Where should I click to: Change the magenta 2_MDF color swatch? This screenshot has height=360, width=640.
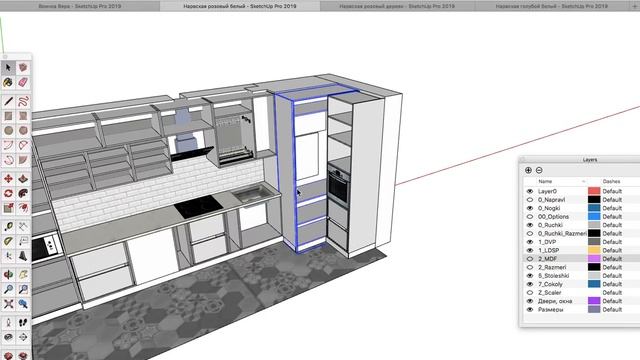[x=594, y=259]
